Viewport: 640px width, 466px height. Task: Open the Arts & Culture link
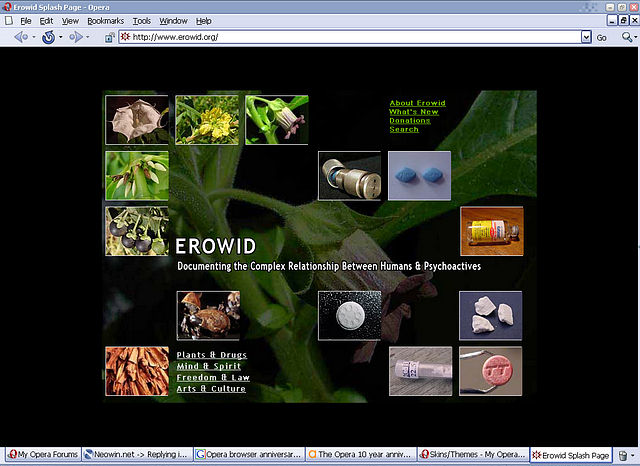[211, 389]
